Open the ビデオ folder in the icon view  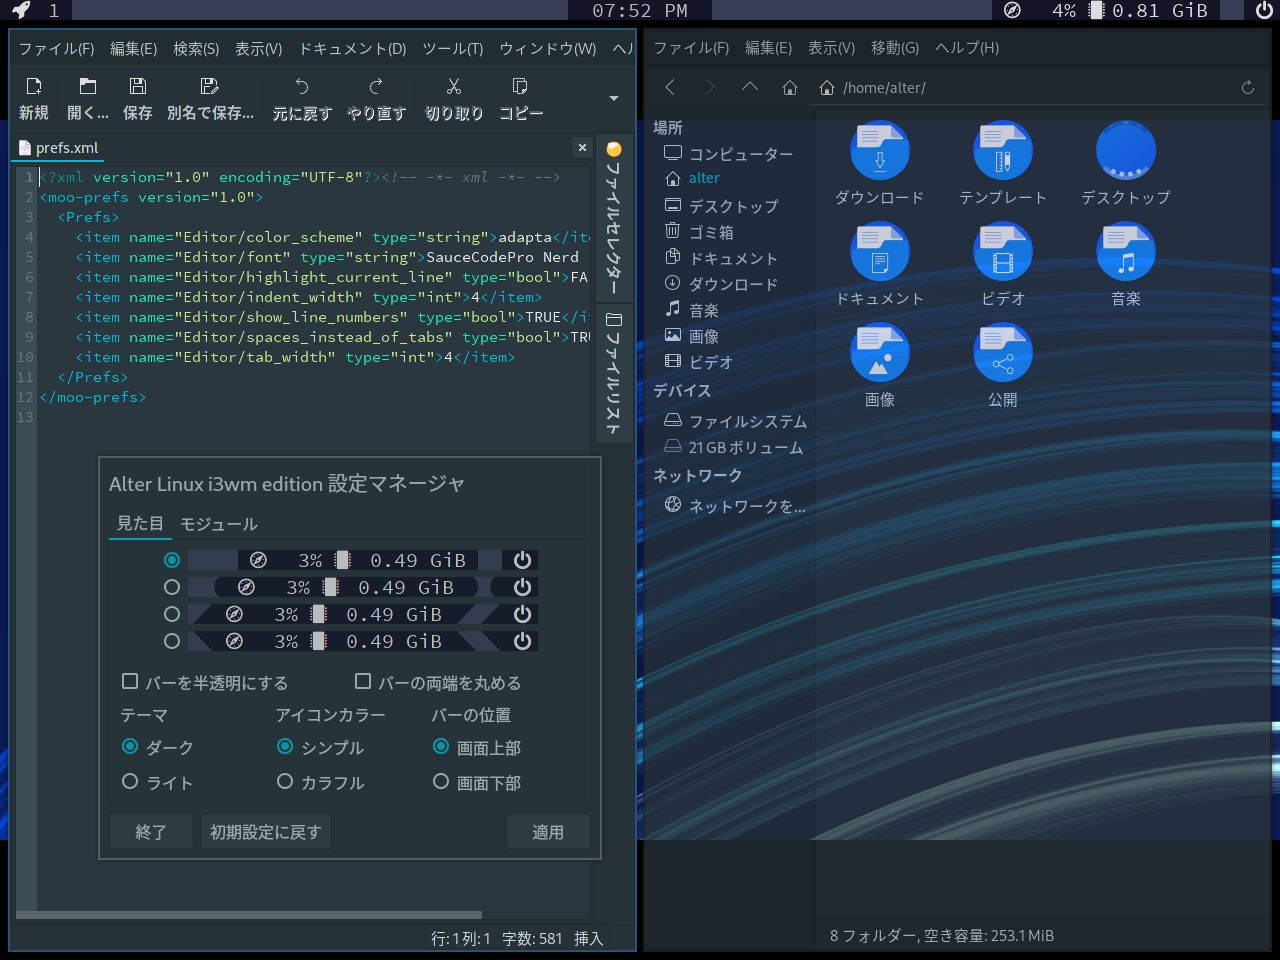(1003, 252)
